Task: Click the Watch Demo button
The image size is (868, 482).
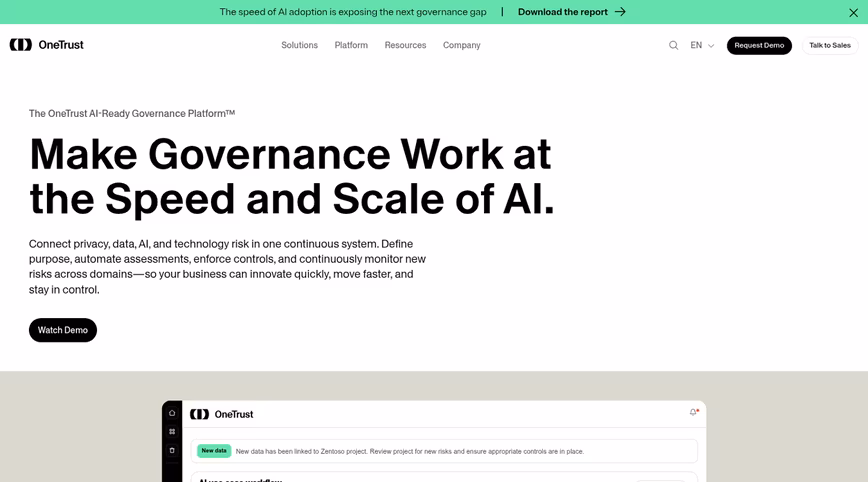Action: (x=63, y=330)
